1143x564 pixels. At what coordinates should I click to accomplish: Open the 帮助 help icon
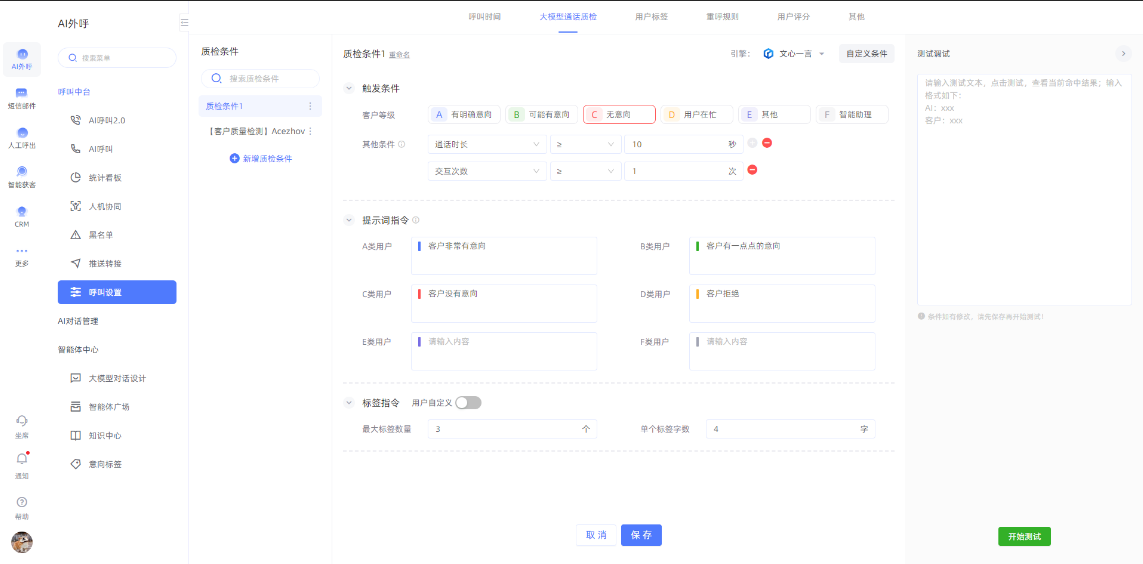(21, 503)
